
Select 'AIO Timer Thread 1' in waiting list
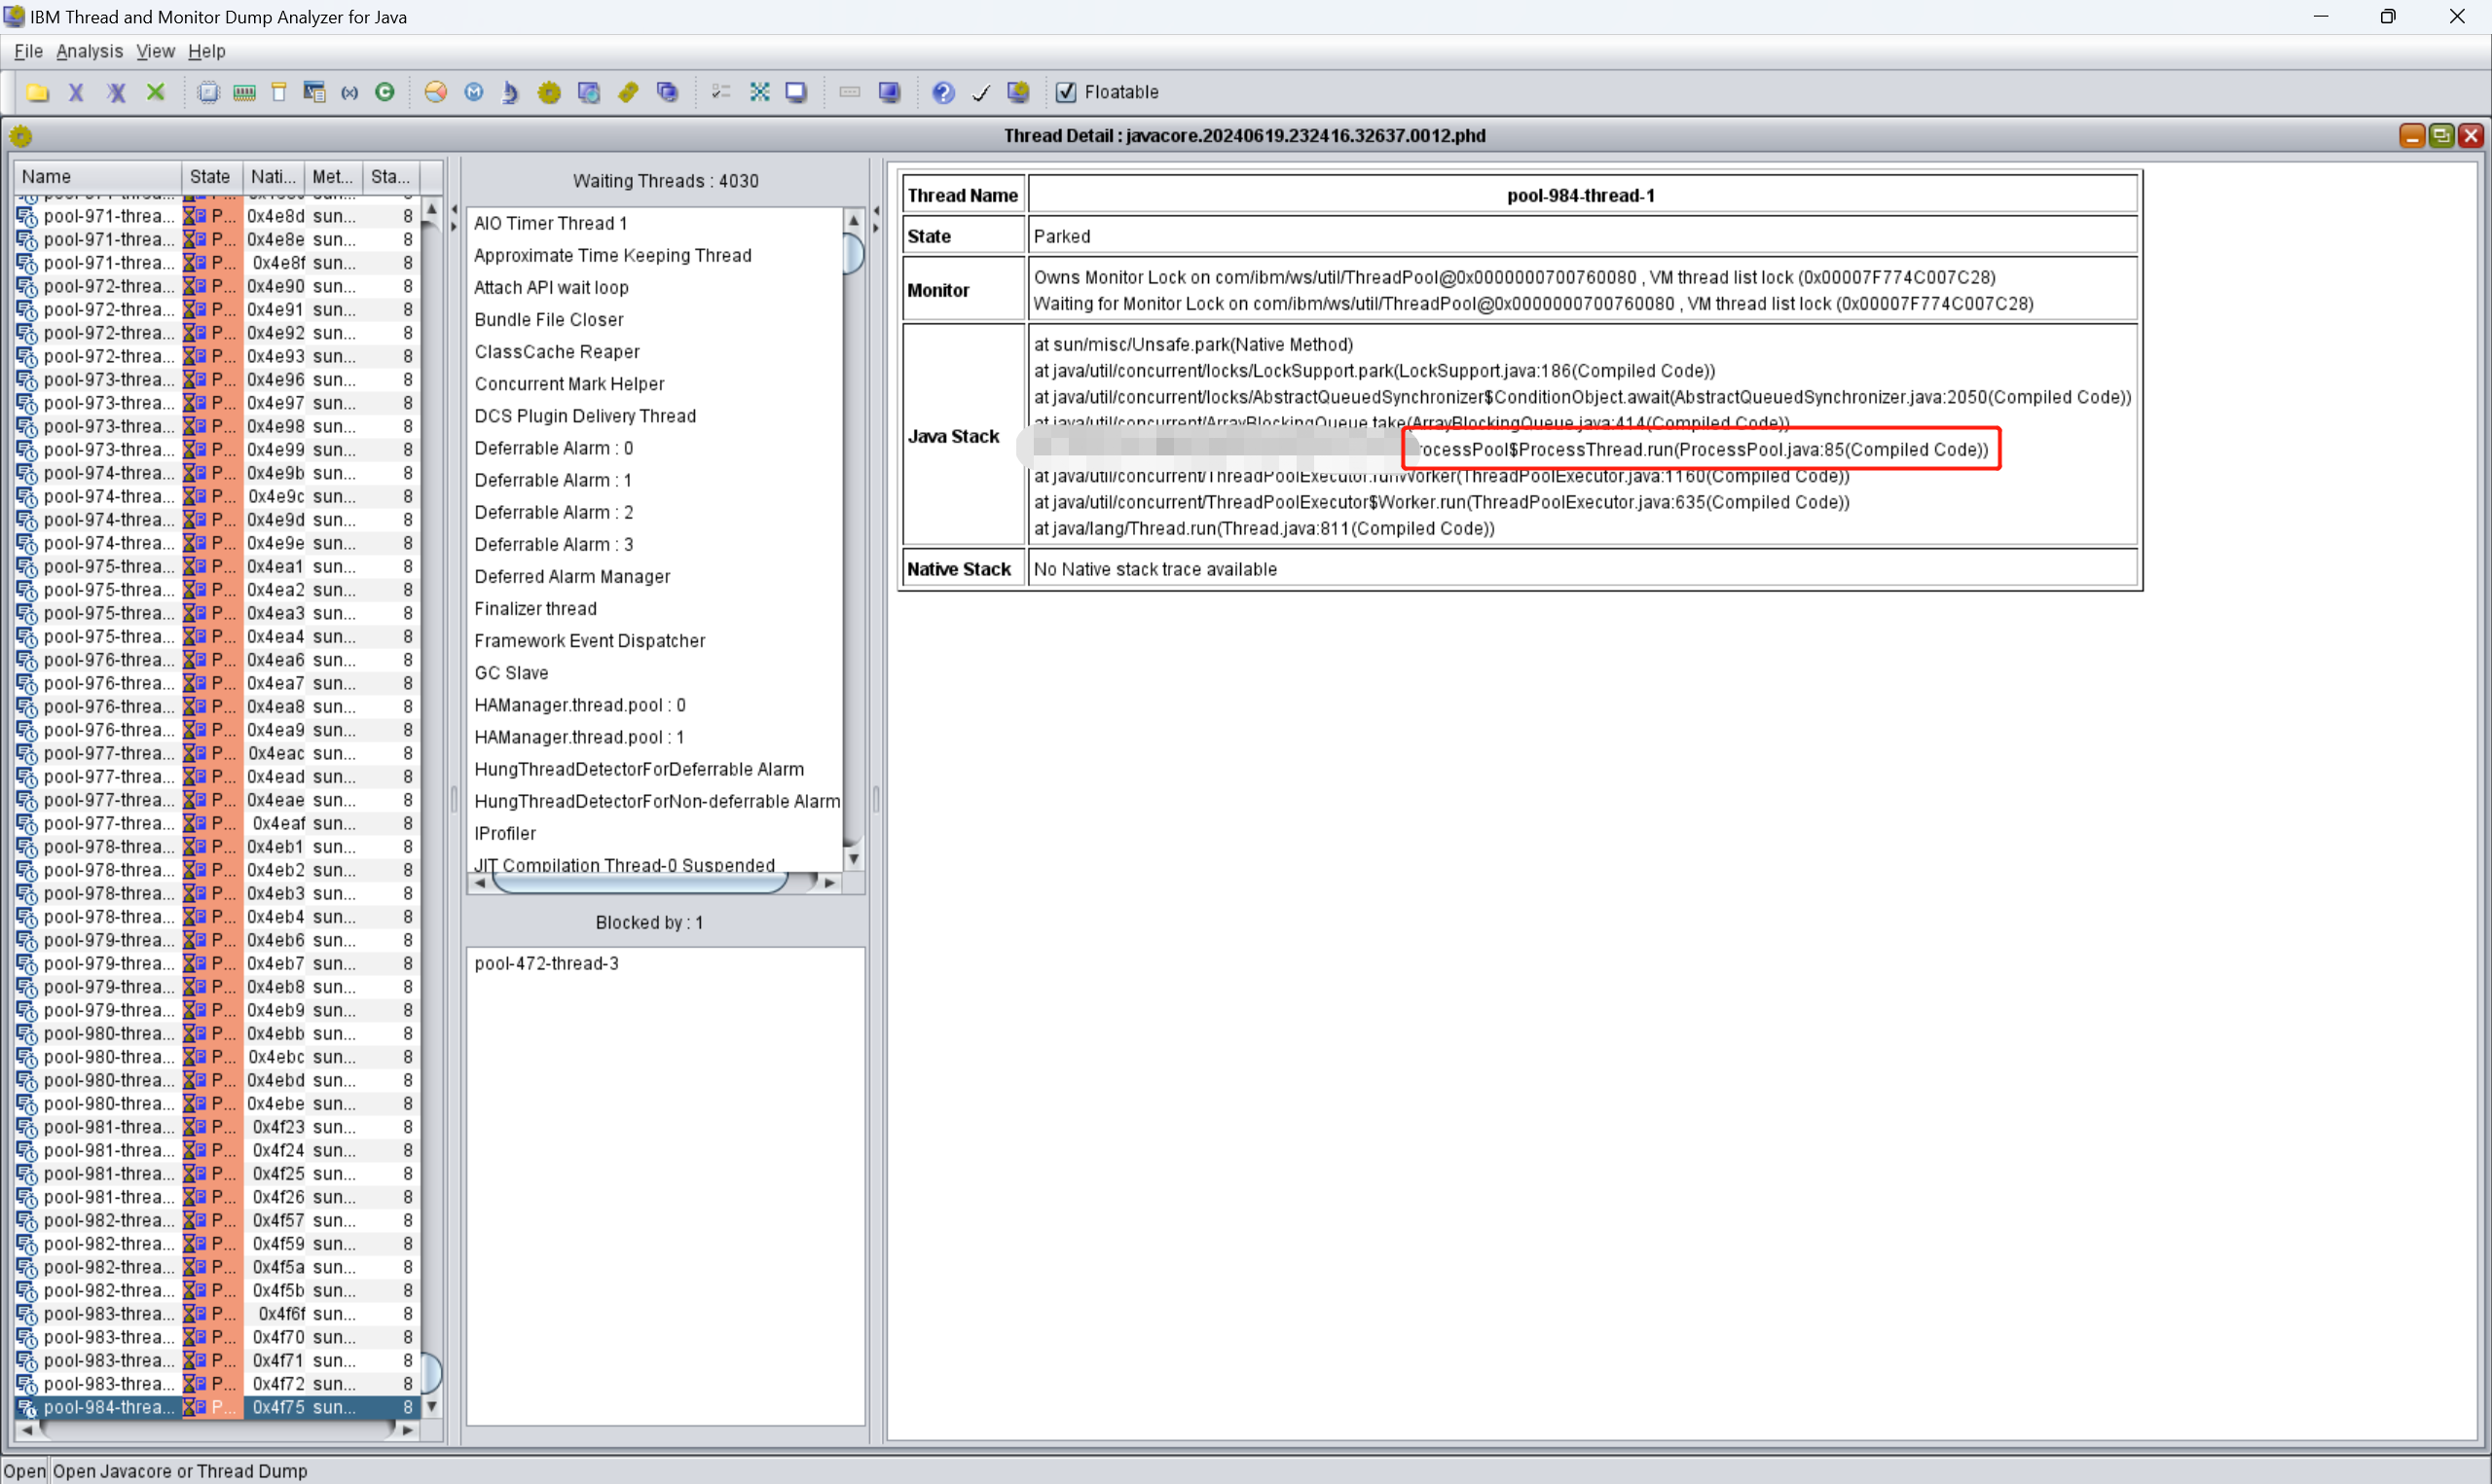(656, 223)
